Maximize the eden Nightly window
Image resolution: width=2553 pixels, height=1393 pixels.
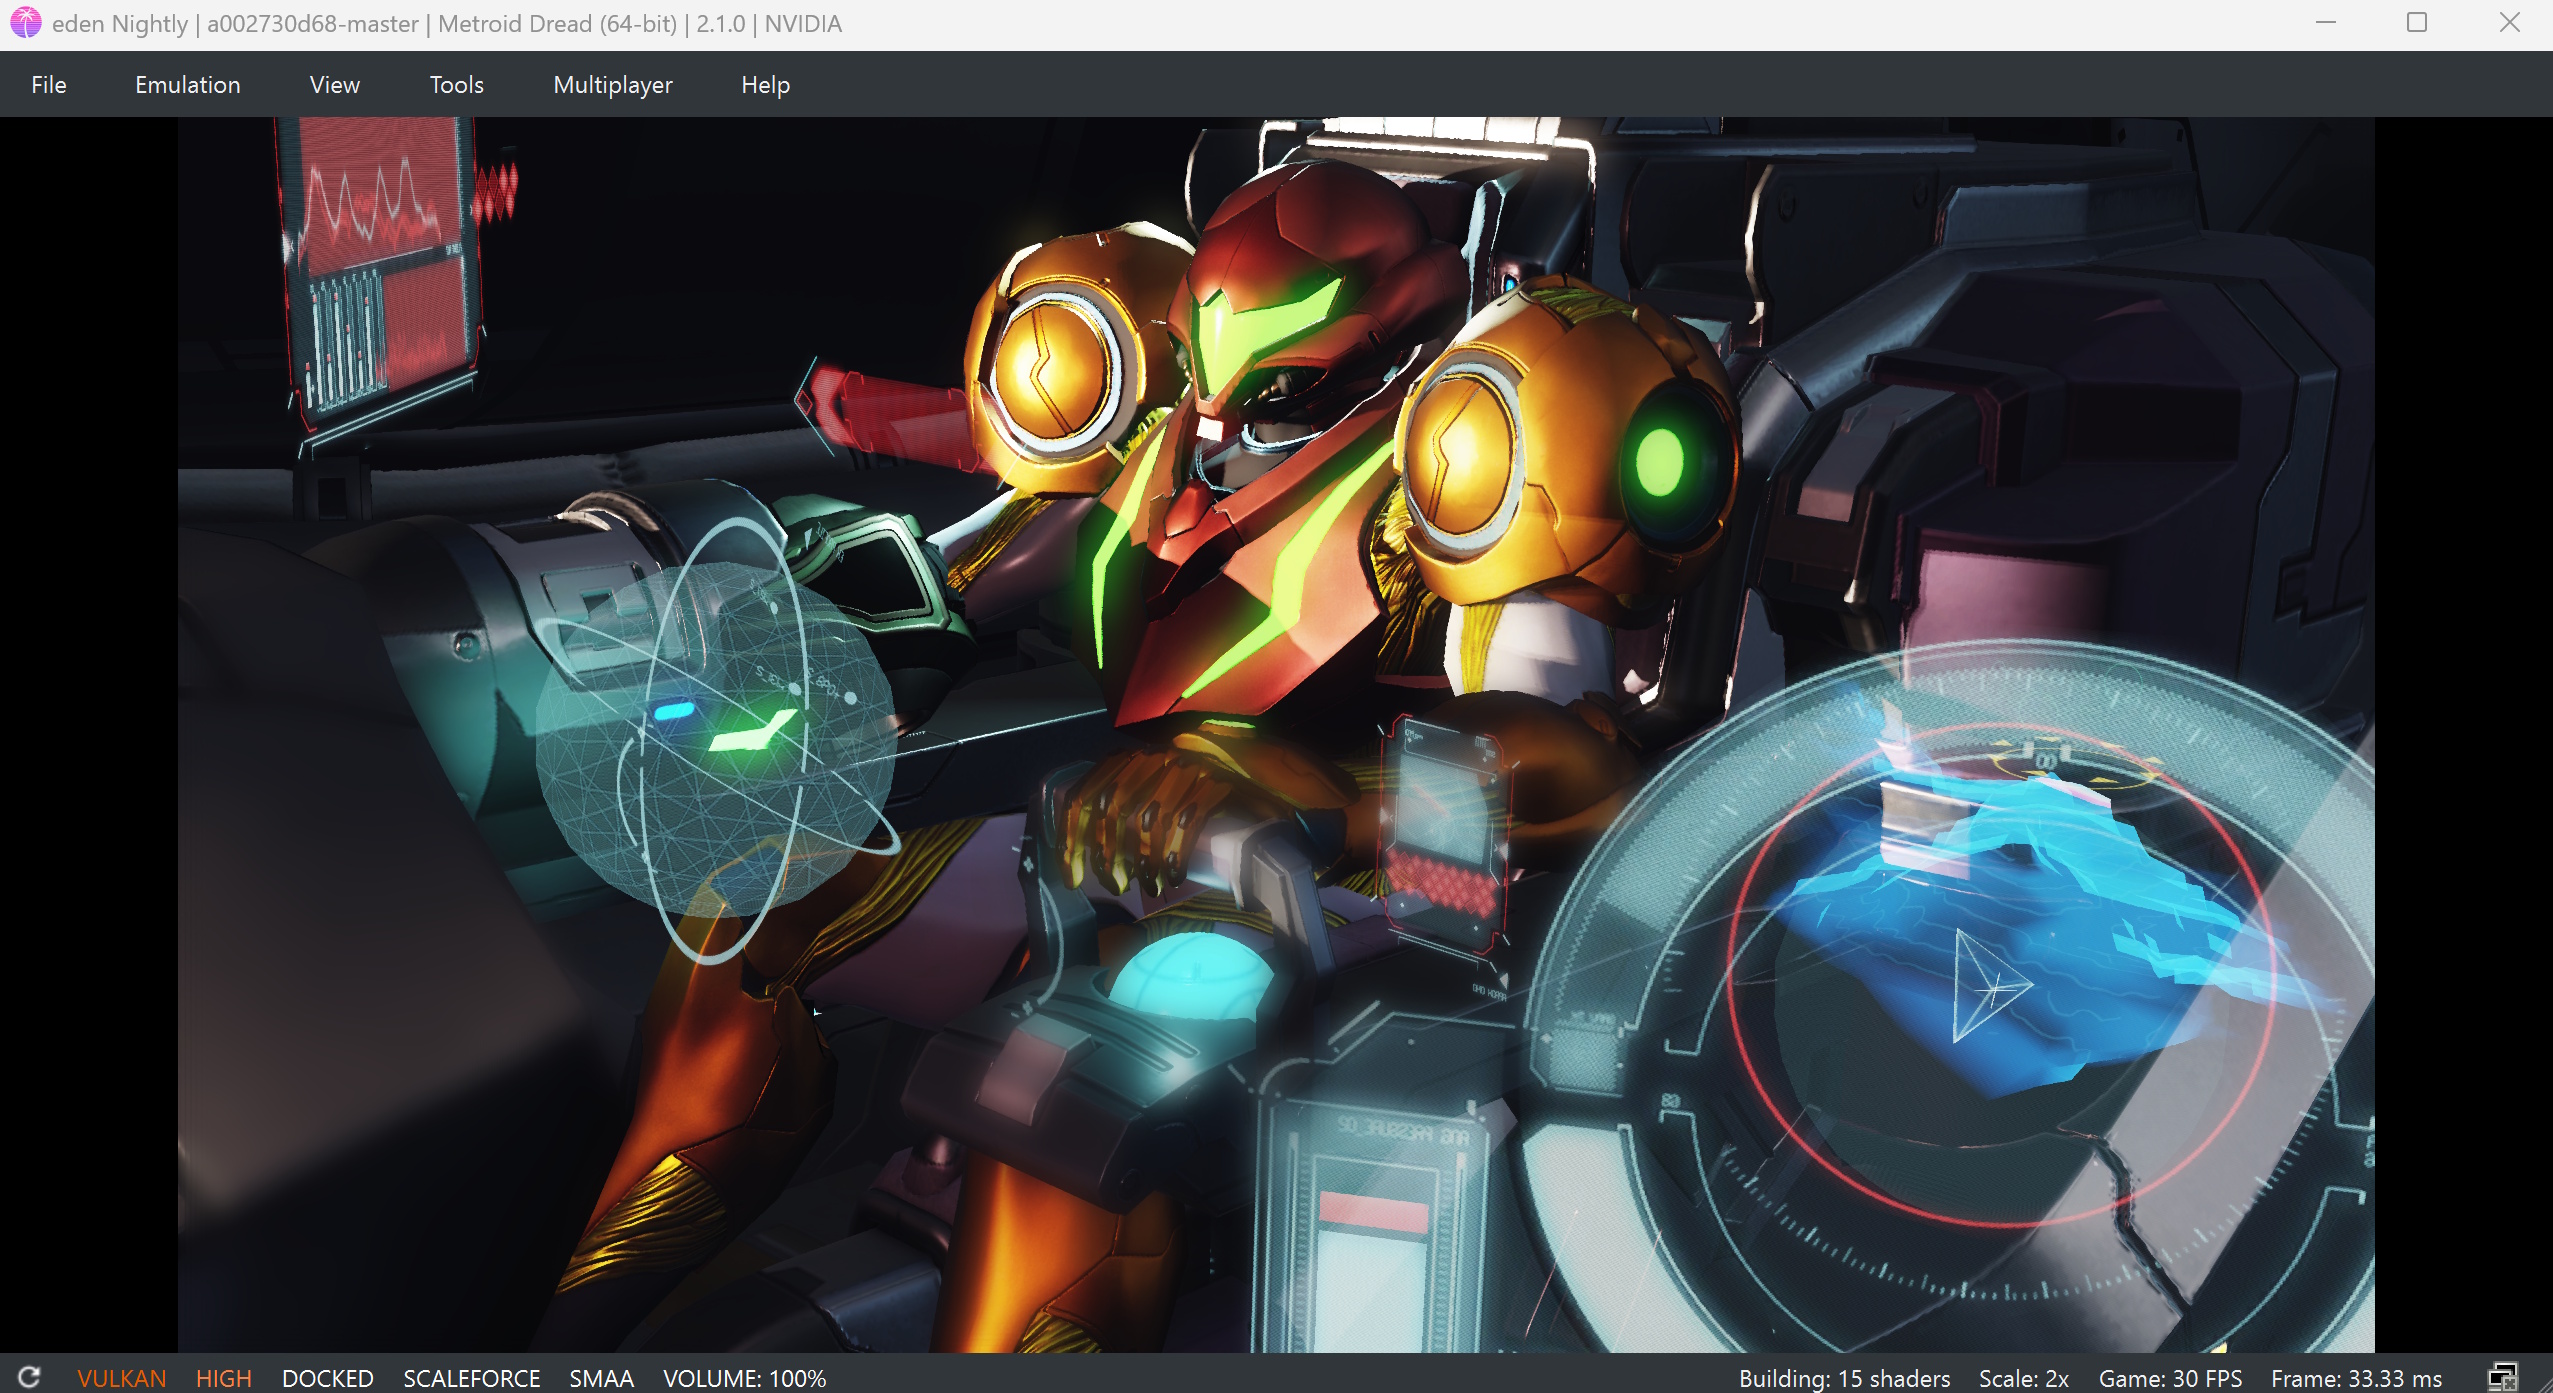(x=2417, y=23)
